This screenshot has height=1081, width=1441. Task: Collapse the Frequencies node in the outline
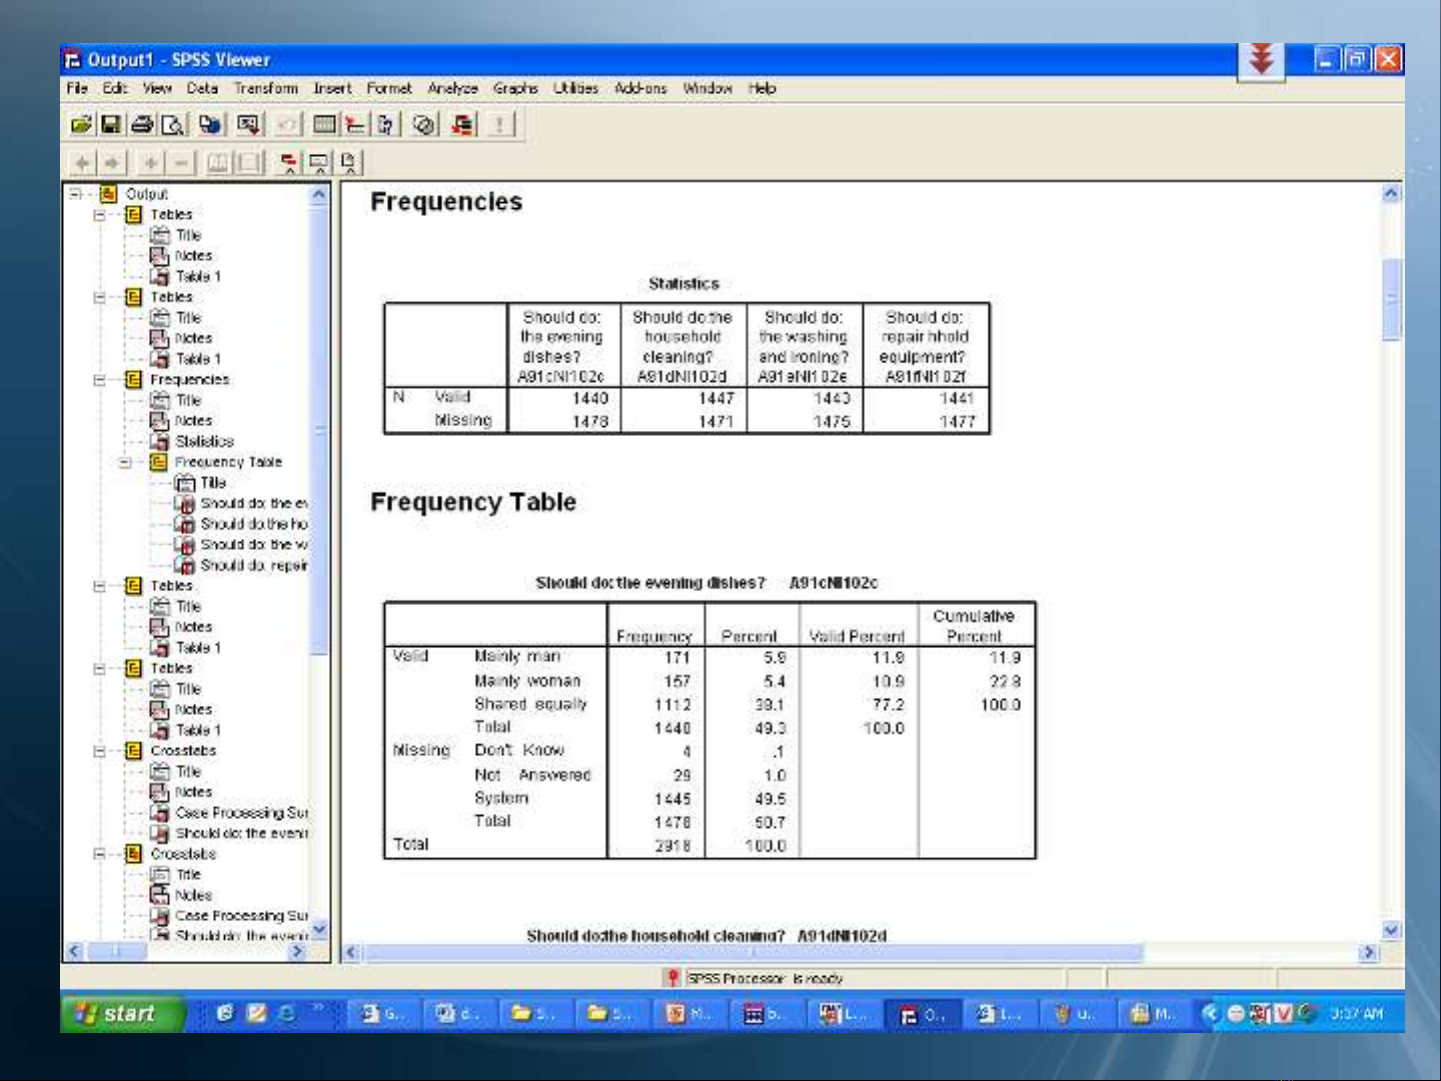point(100,380)
